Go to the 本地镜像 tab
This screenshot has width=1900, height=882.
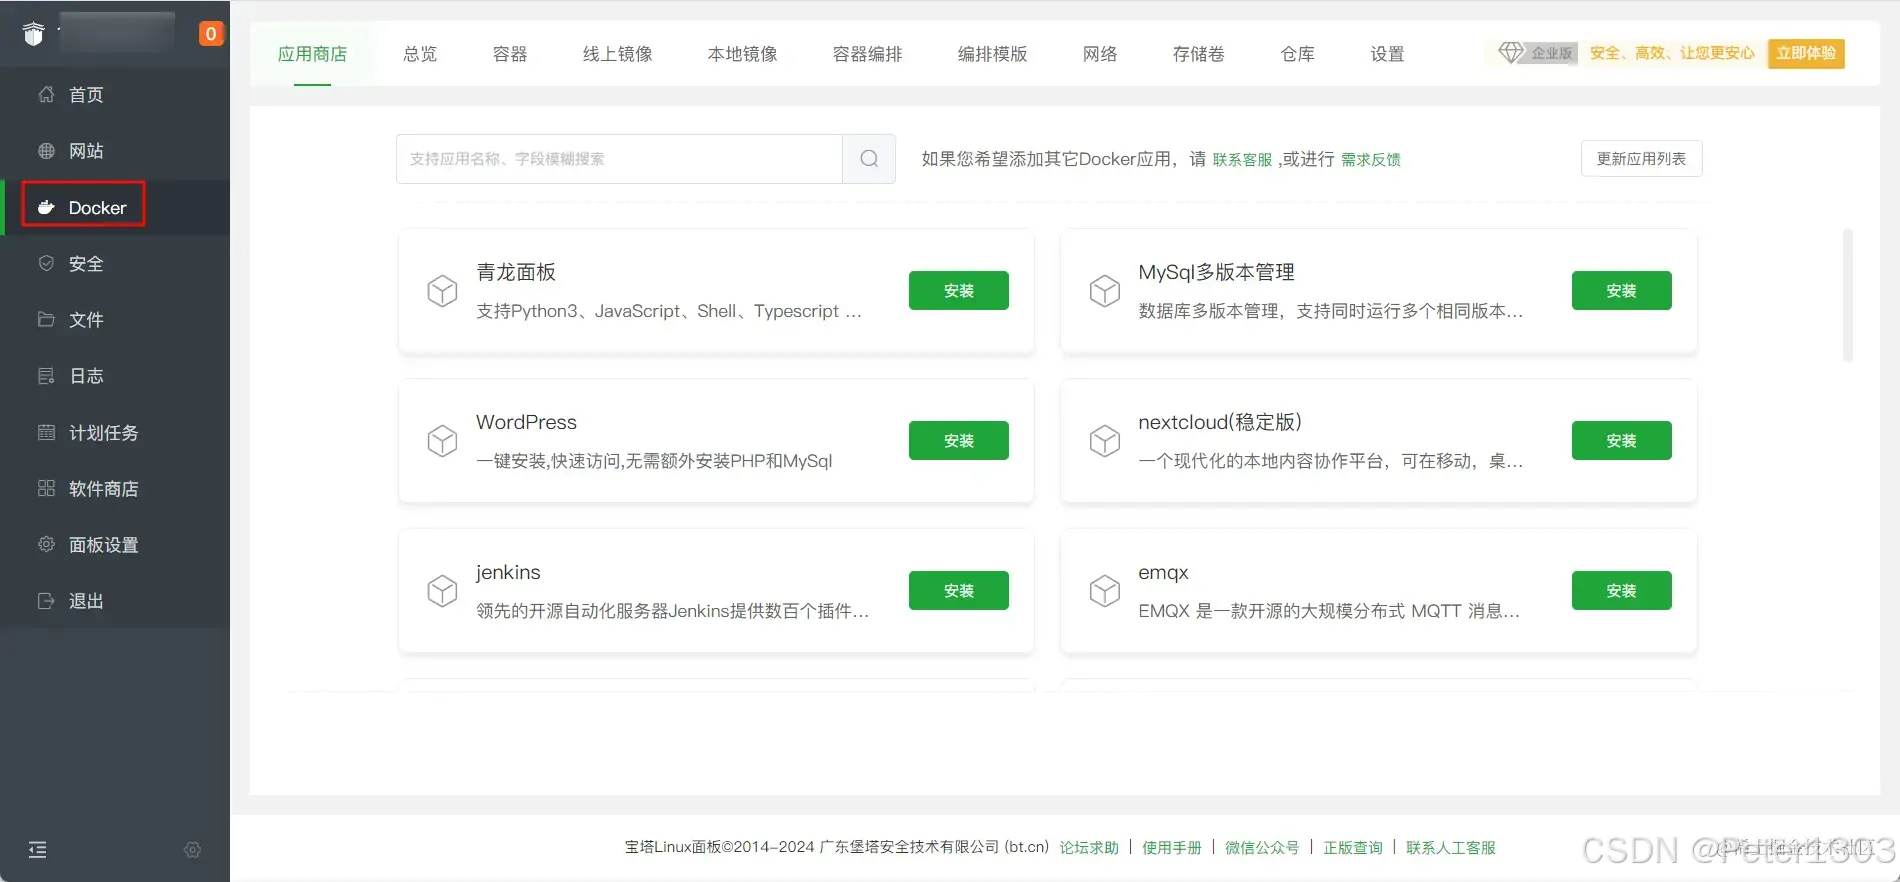743,54
